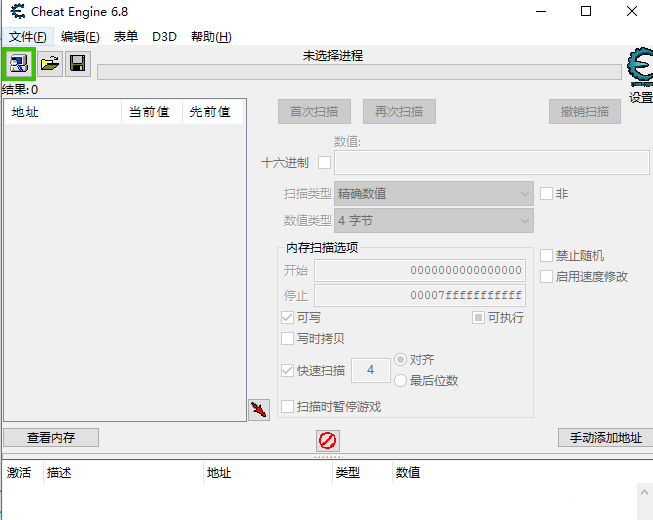This screenshot has height=520, width=653.
Task: Click the address table scroll-up arrow
Action: pyautogui.click(x=644, y=493)
